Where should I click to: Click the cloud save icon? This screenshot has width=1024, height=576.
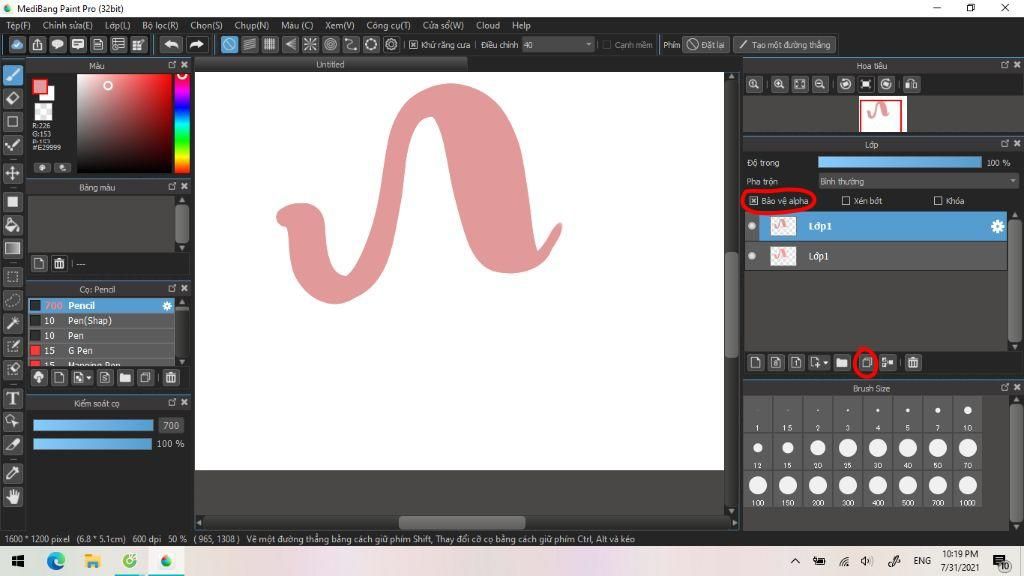(17, 44)
